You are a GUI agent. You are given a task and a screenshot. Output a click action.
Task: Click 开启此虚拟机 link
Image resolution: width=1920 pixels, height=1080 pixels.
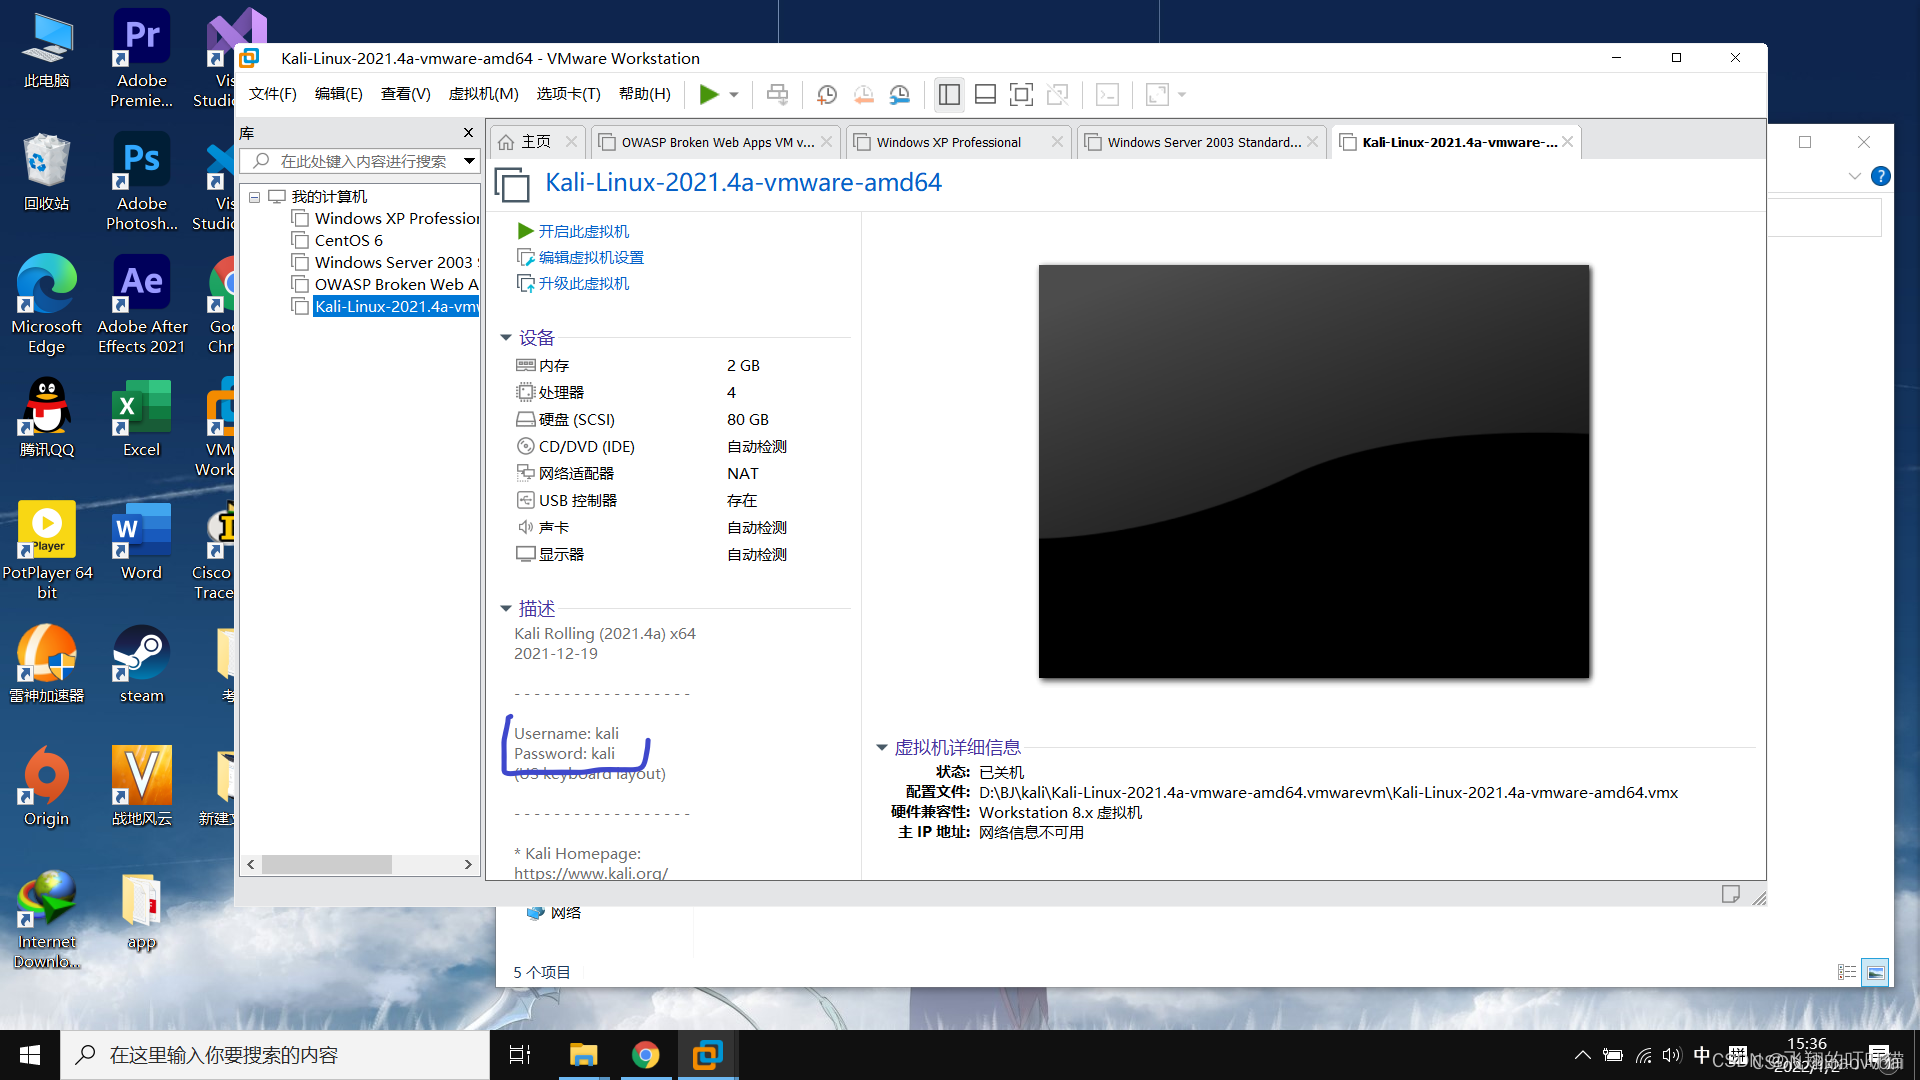coord(583,231)
